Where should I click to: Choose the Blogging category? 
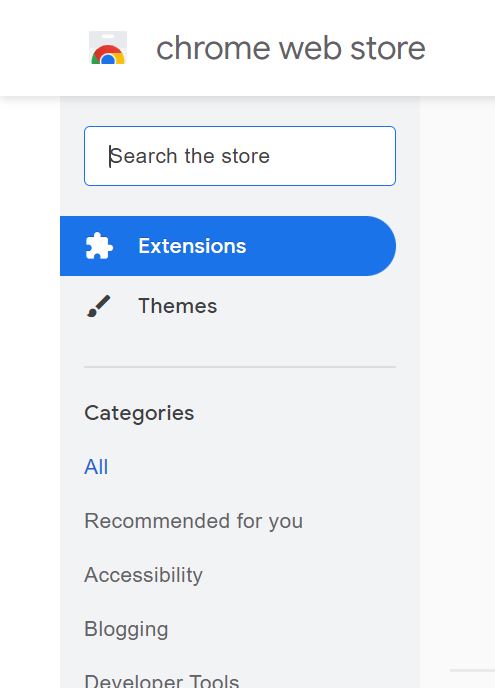126,629
